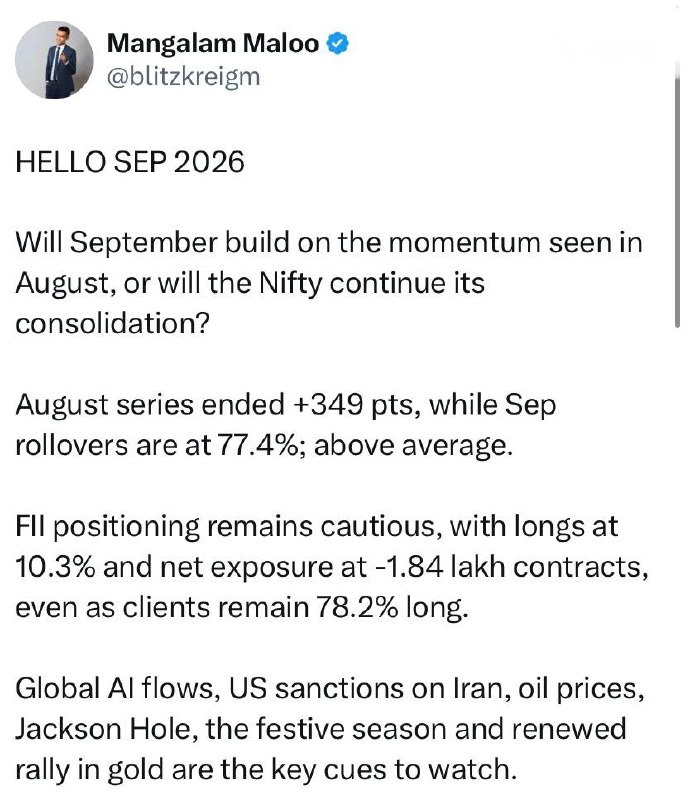Click the scrollbar track below the thumb
Screen dimensions: 685x800
pos(677,561)
